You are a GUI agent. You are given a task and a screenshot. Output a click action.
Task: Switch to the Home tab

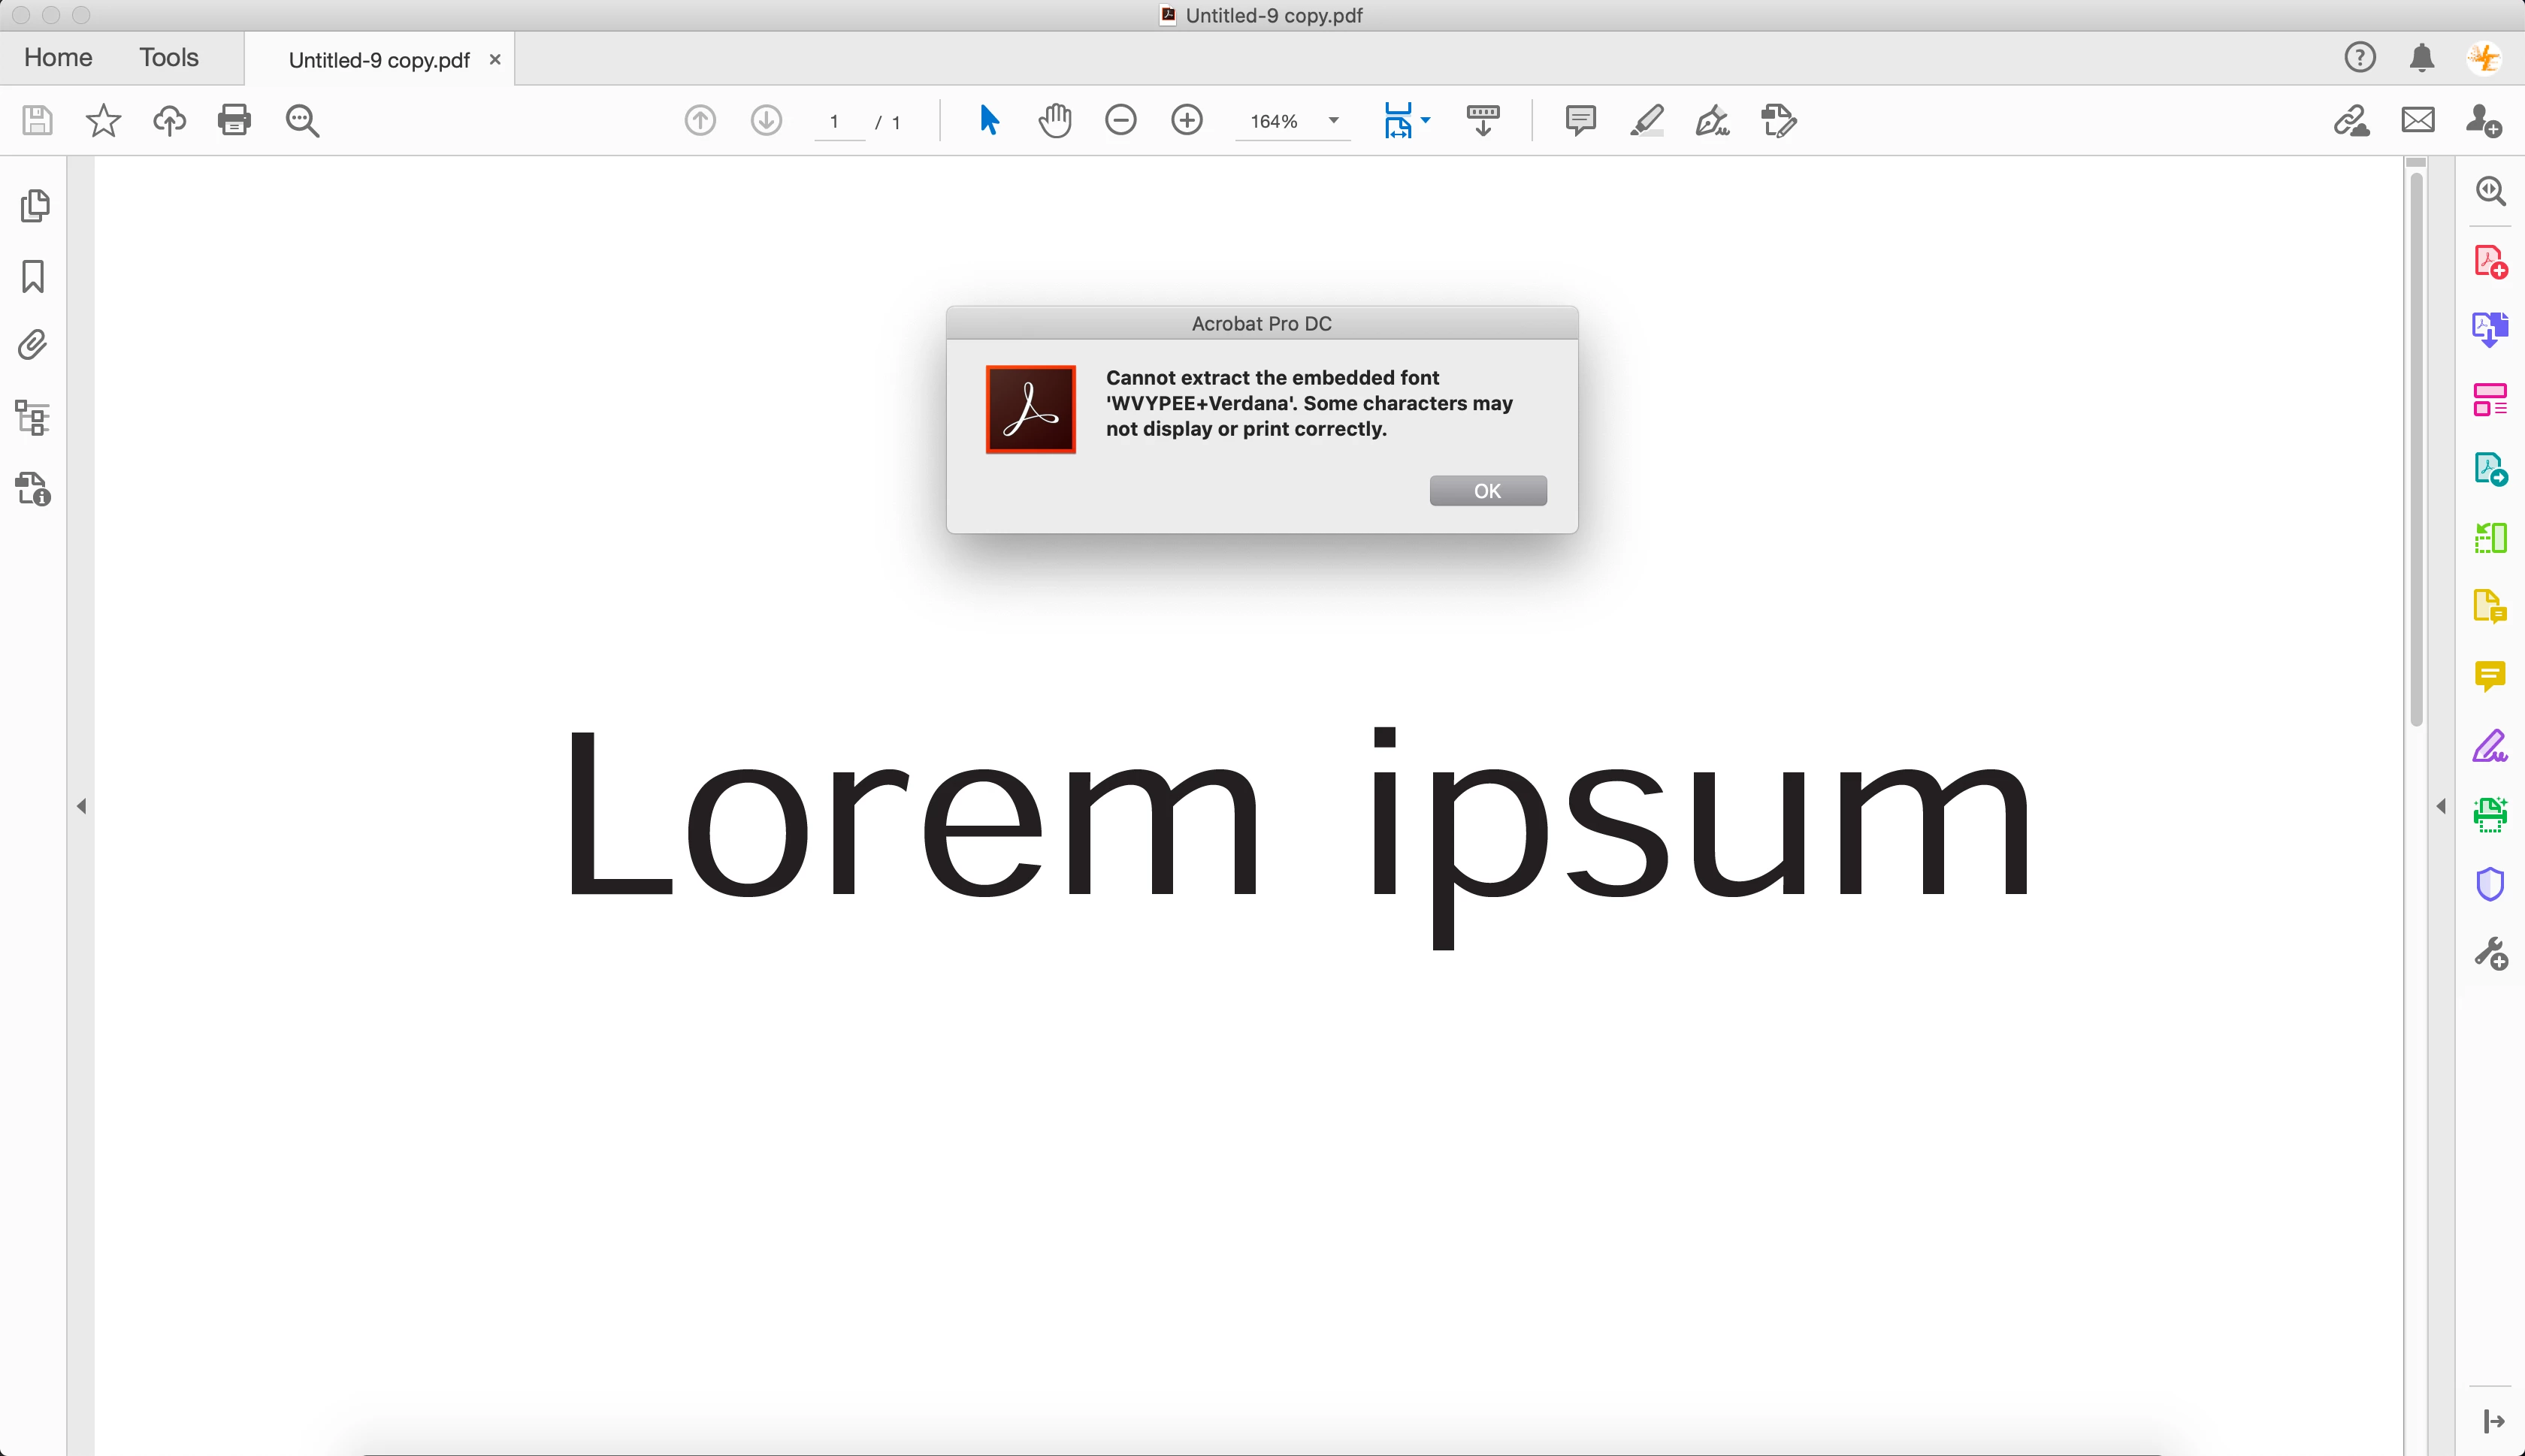(58, 58)
